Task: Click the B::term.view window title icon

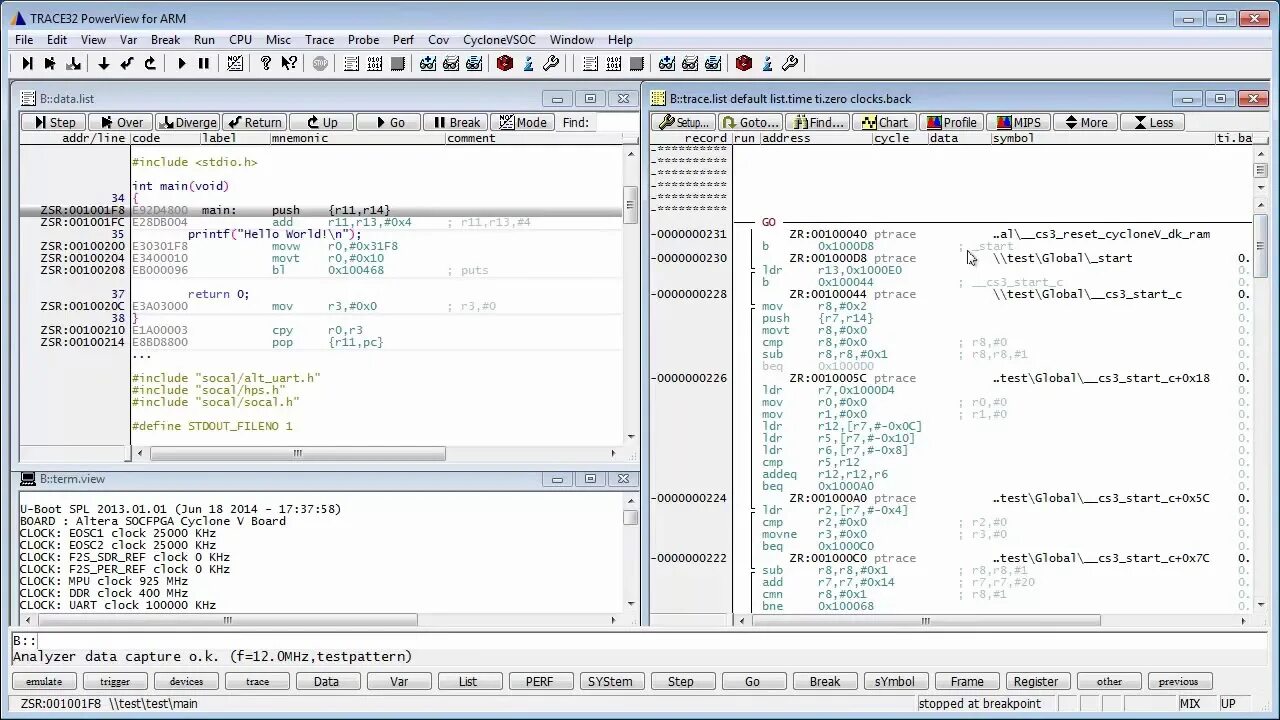Action: pos(29,479)
